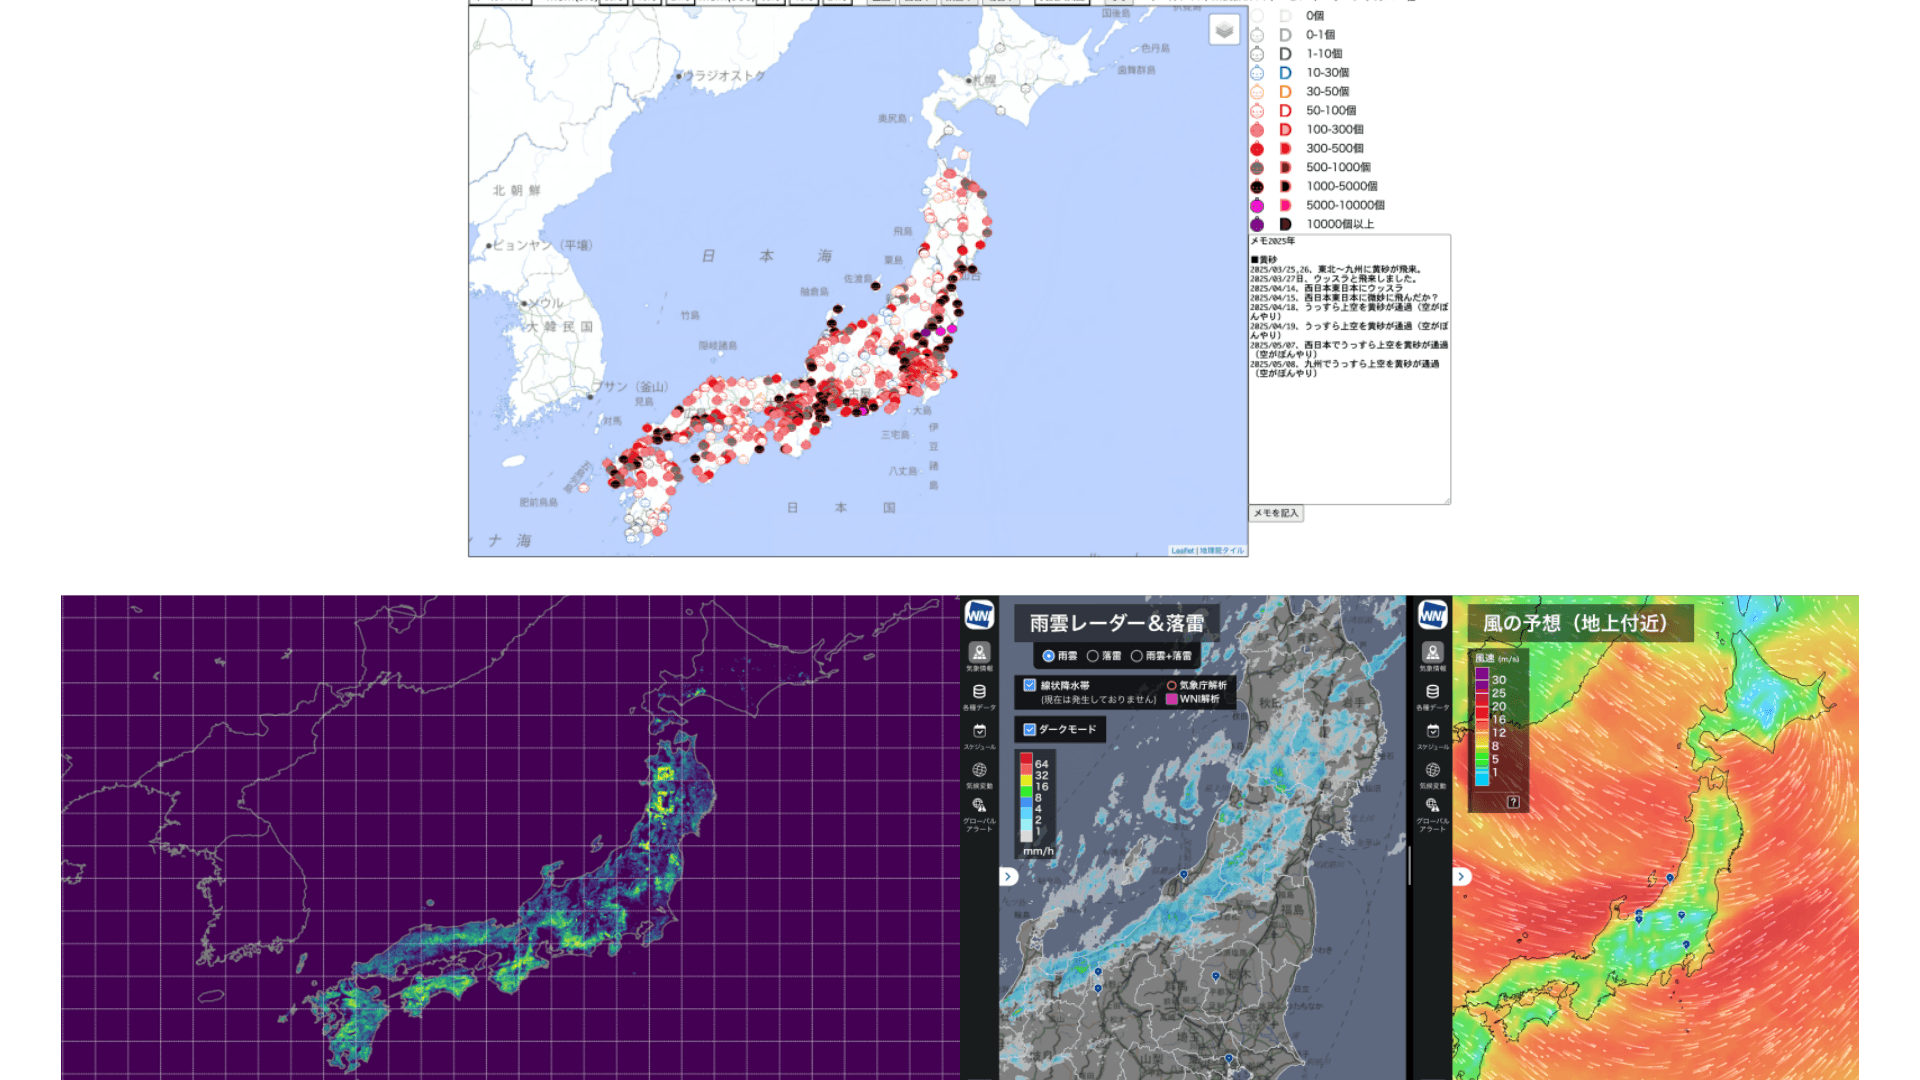
Task: Toggle the 線状降水帯 checkbox
Action: [1029, 685]
